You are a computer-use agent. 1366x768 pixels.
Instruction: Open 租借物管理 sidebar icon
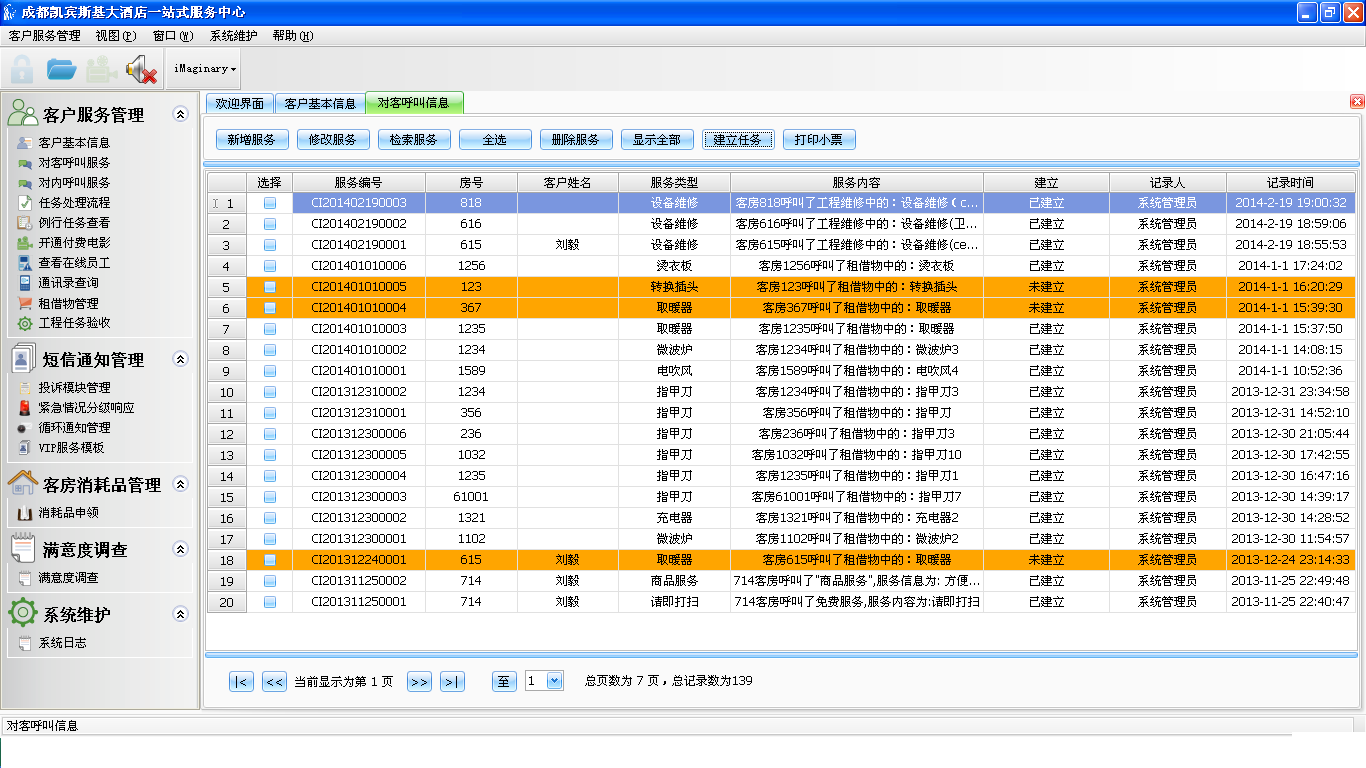pyautogui.click(x=24, y=303)
